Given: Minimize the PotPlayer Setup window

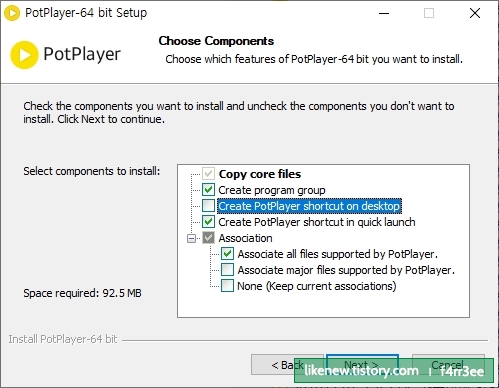Looking at the screenshot, I should point(384,13).
